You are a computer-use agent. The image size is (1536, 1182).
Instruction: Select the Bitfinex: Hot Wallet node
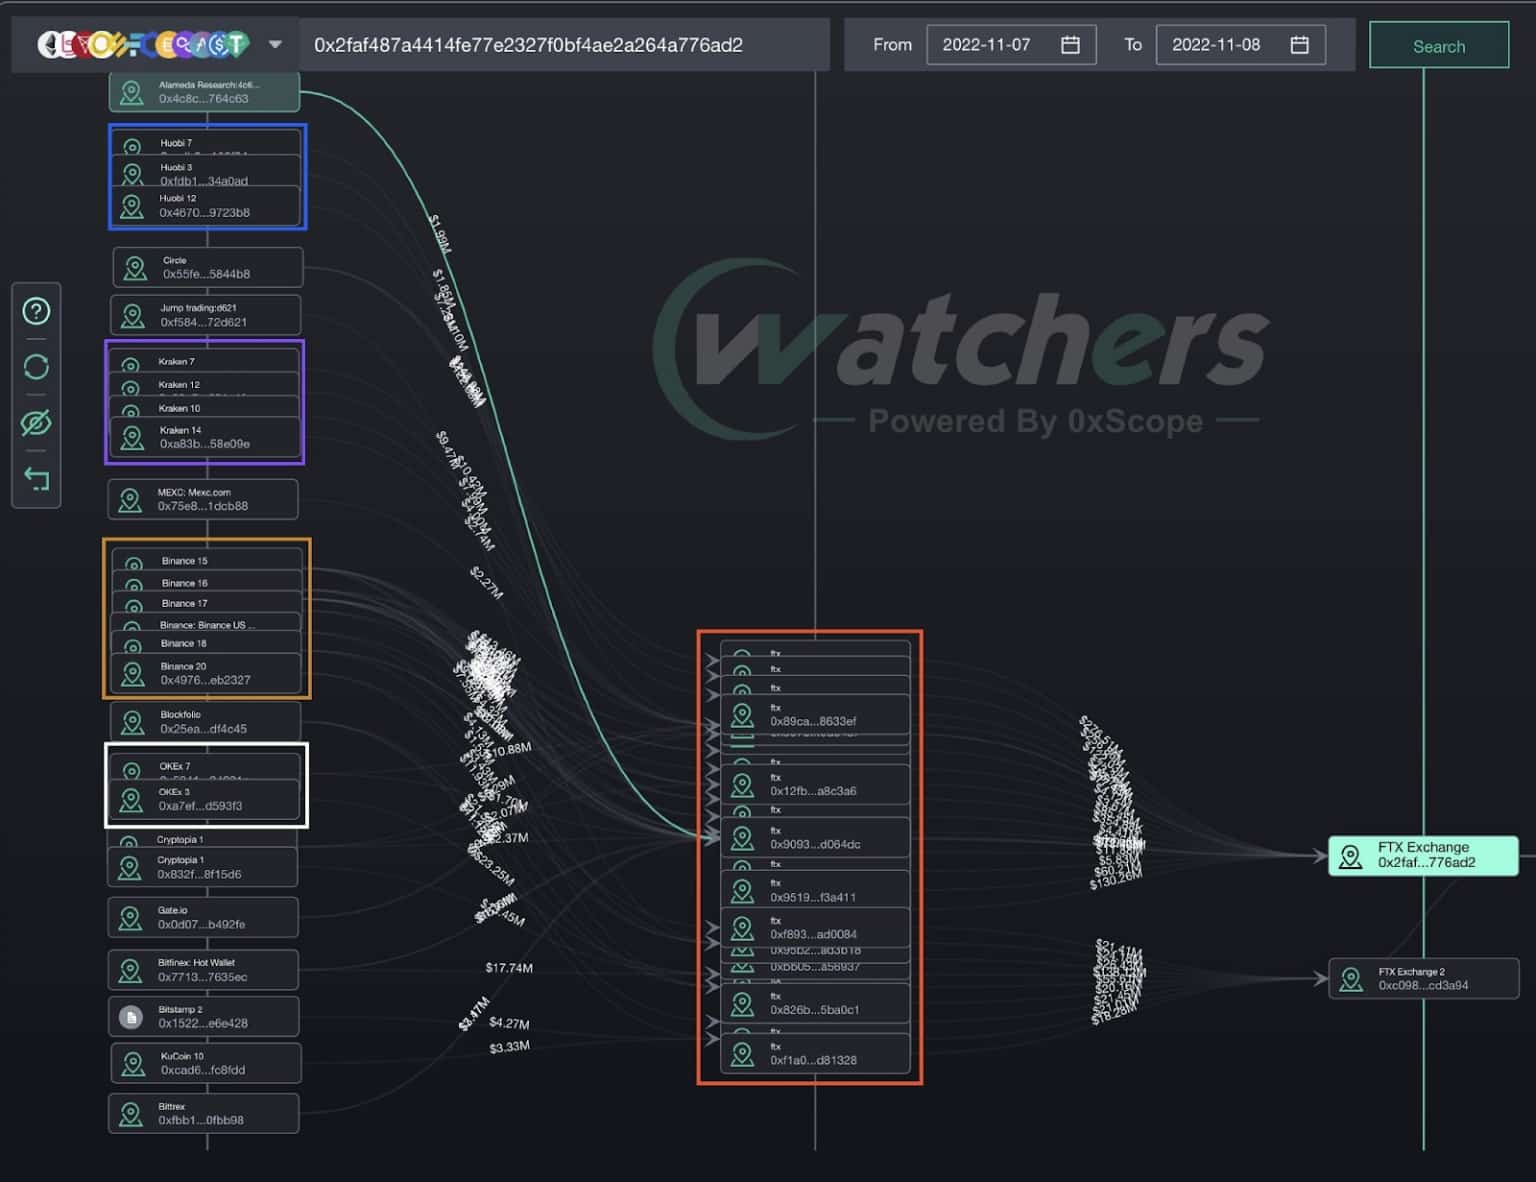[204, 970]
